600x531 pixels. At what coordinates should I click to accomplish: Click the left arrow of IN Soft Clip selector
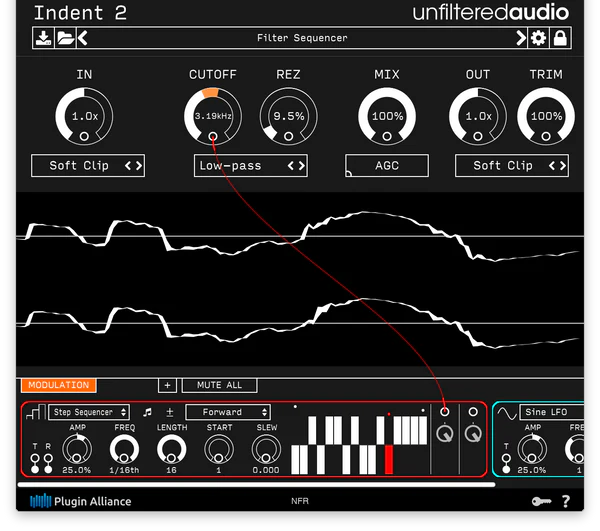point(128,166)
